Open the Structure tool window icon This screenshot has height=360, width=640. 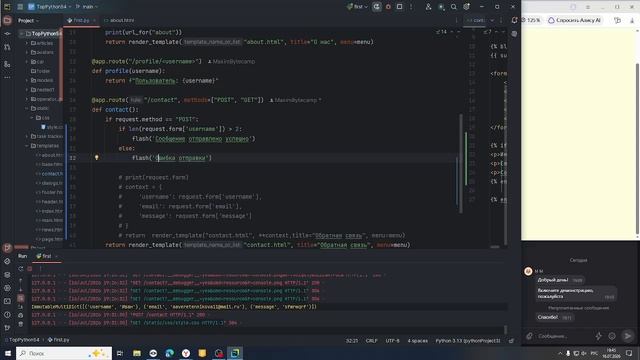point(7,64)
